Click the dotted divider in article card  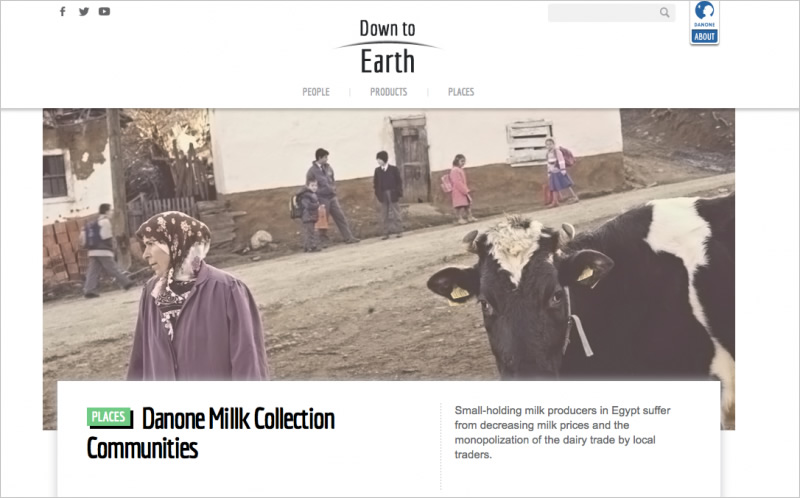point(441,446)
